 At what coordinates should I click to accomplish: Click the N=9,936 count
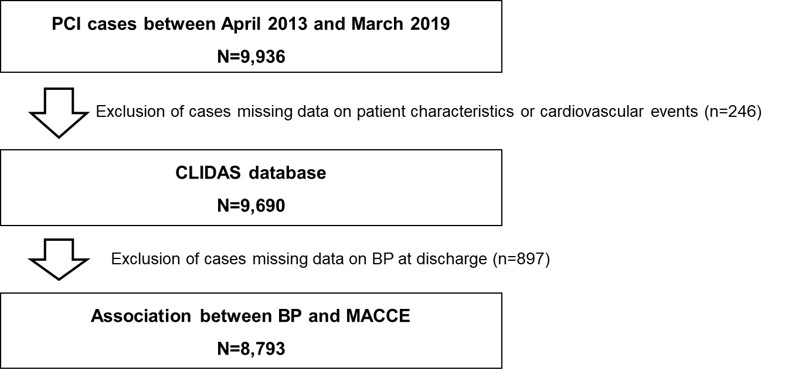coord(251,56)
